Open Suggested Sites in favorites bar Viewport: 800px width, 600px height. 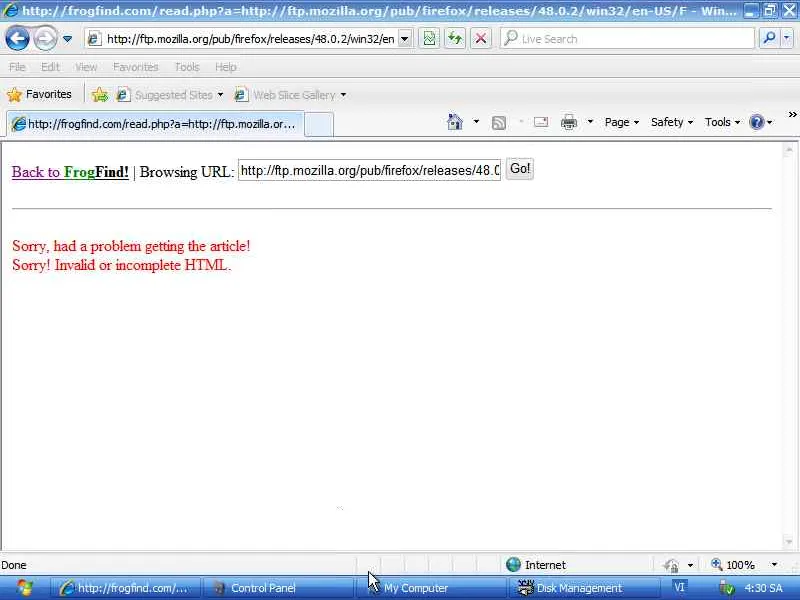170,95
